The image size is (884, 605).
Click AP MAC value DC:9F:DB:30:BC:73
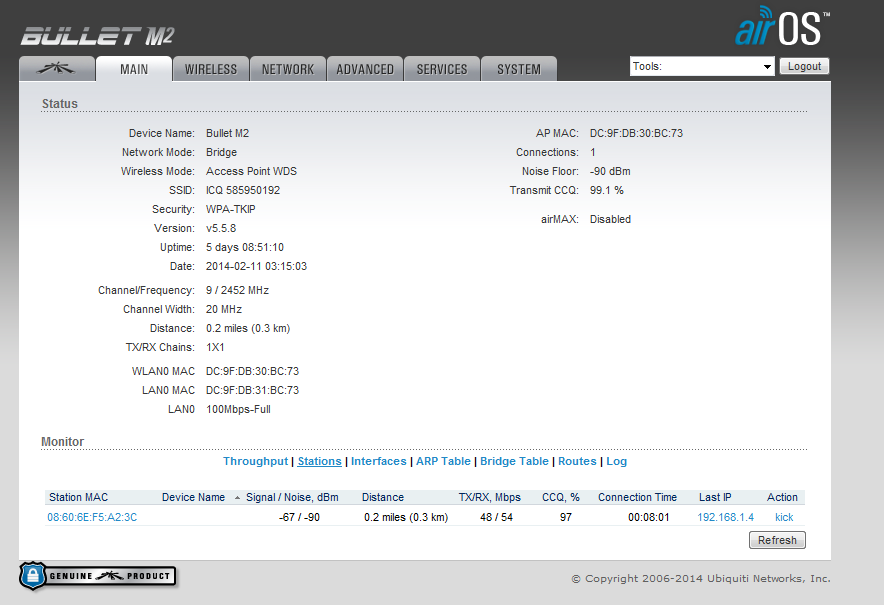[636, 133]
